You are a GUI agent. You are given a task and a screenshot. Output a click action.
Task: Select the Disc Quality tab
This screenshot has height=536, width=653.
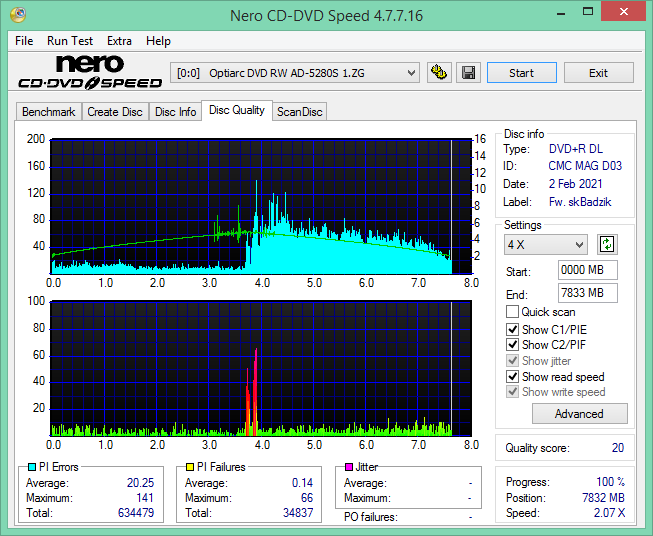pos(237,110)
